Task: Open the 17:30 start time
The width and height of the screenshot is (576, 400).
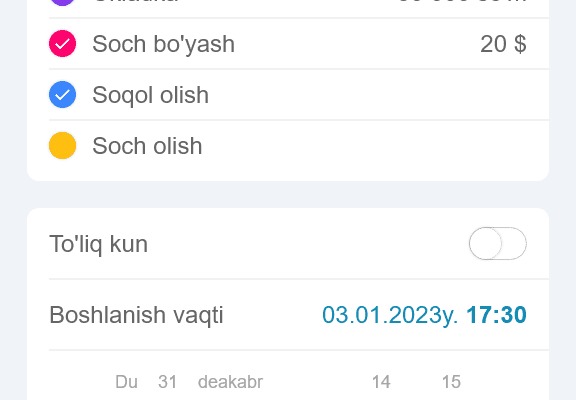Action: pyautogui.click(x=496, y=315)
